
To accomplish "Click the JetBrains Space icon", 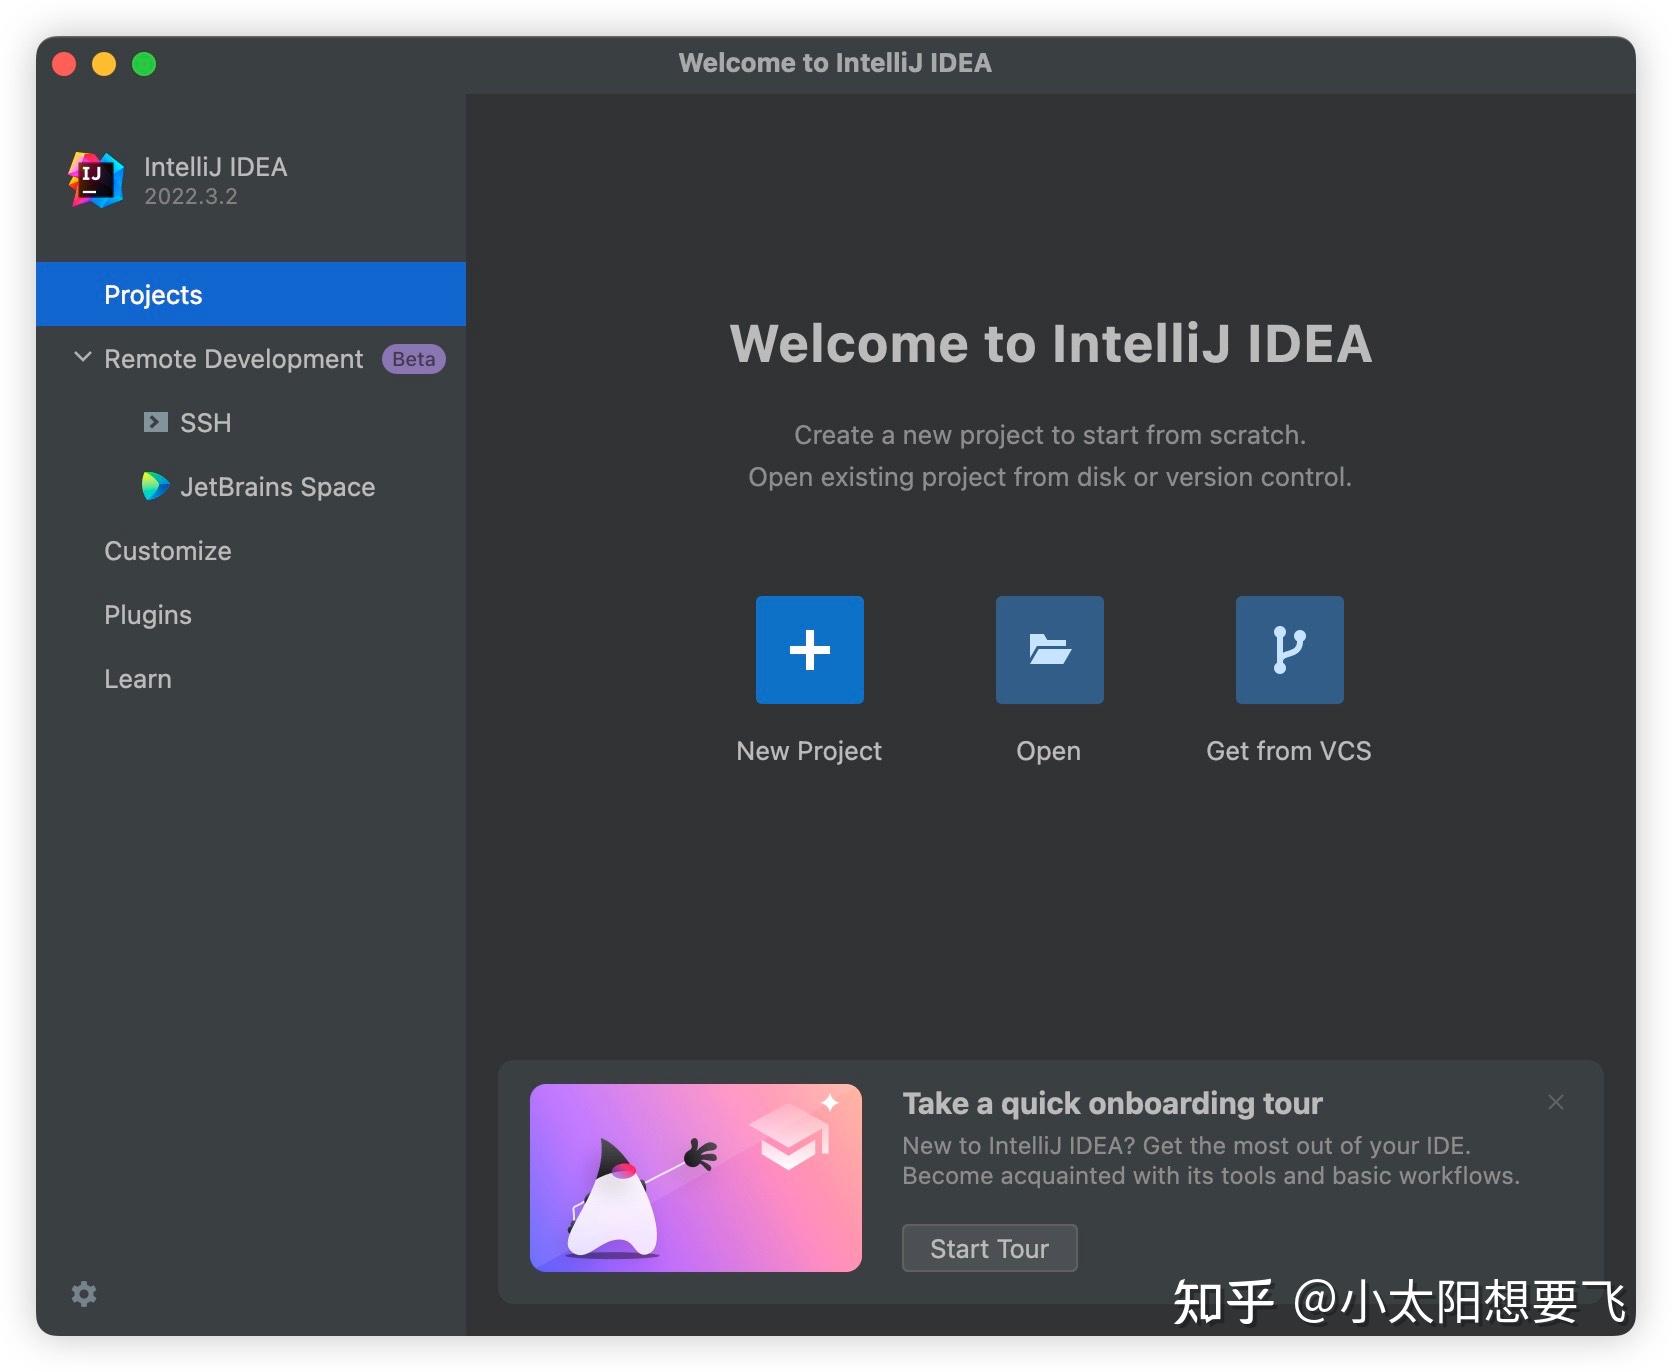I will click(x=155, y=487).
